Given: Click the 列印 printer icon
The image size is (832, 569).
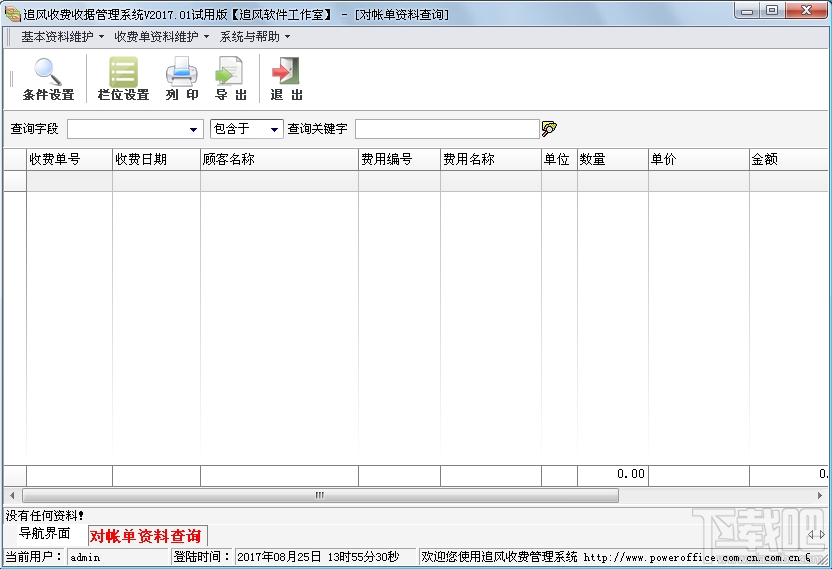Looking at the screenshot, I should click(182, 79).
